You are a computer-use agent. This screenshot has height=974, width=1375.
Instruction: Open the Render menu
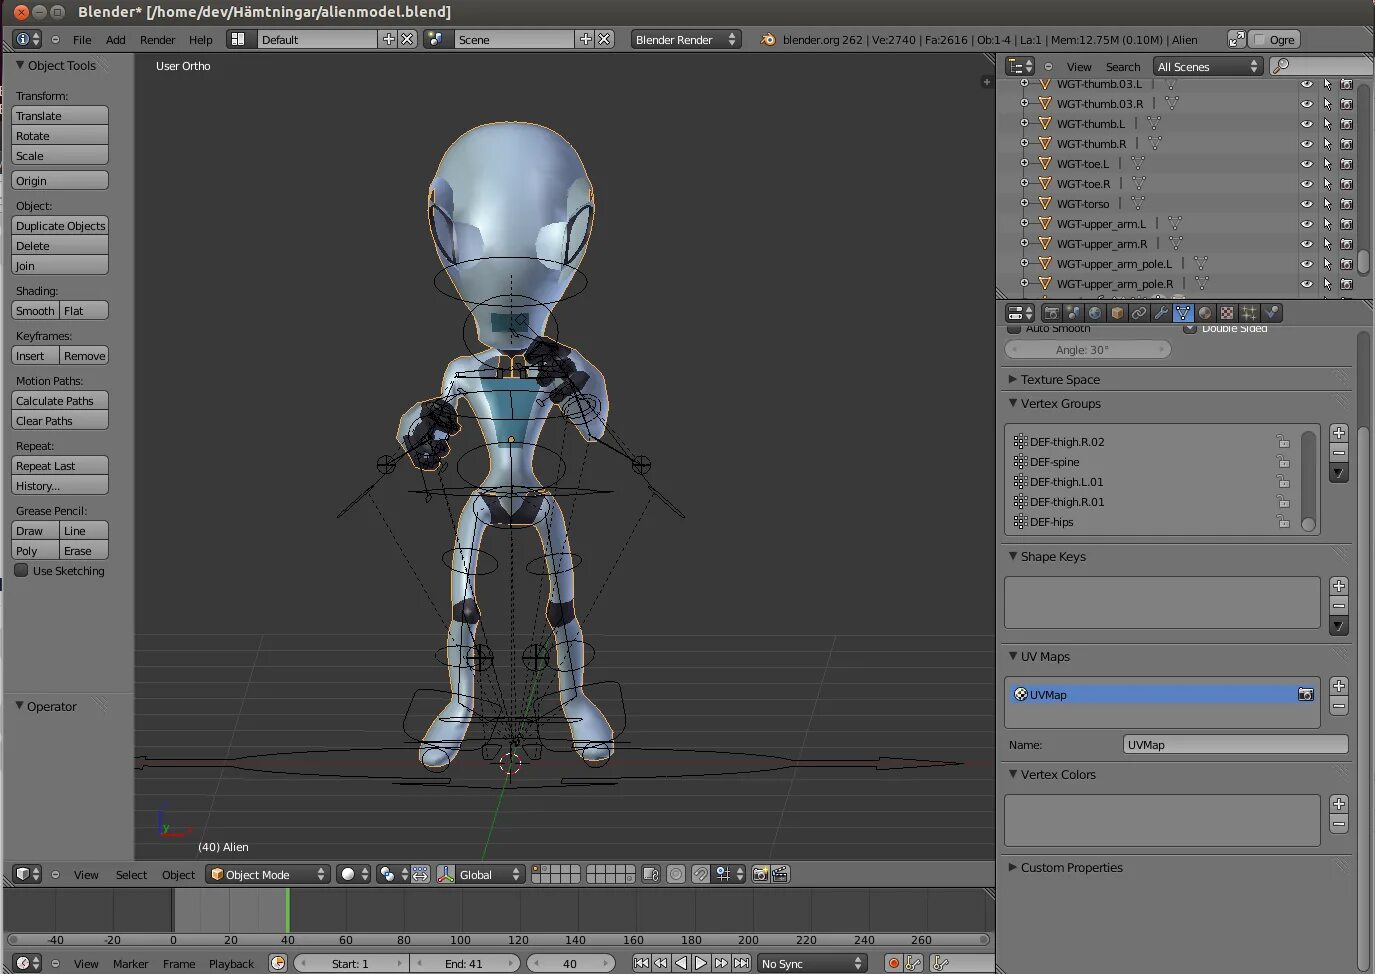coord(157,40)
